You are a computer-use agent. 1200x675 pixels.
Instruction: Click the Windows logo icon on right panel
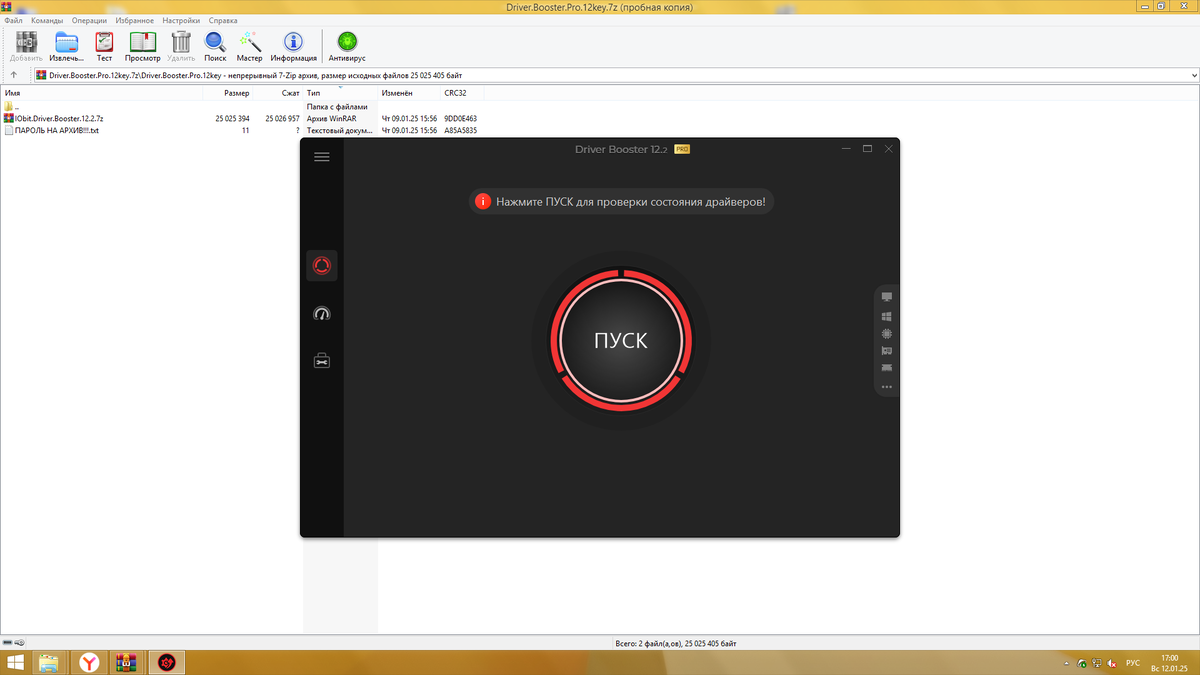point(887,316)
